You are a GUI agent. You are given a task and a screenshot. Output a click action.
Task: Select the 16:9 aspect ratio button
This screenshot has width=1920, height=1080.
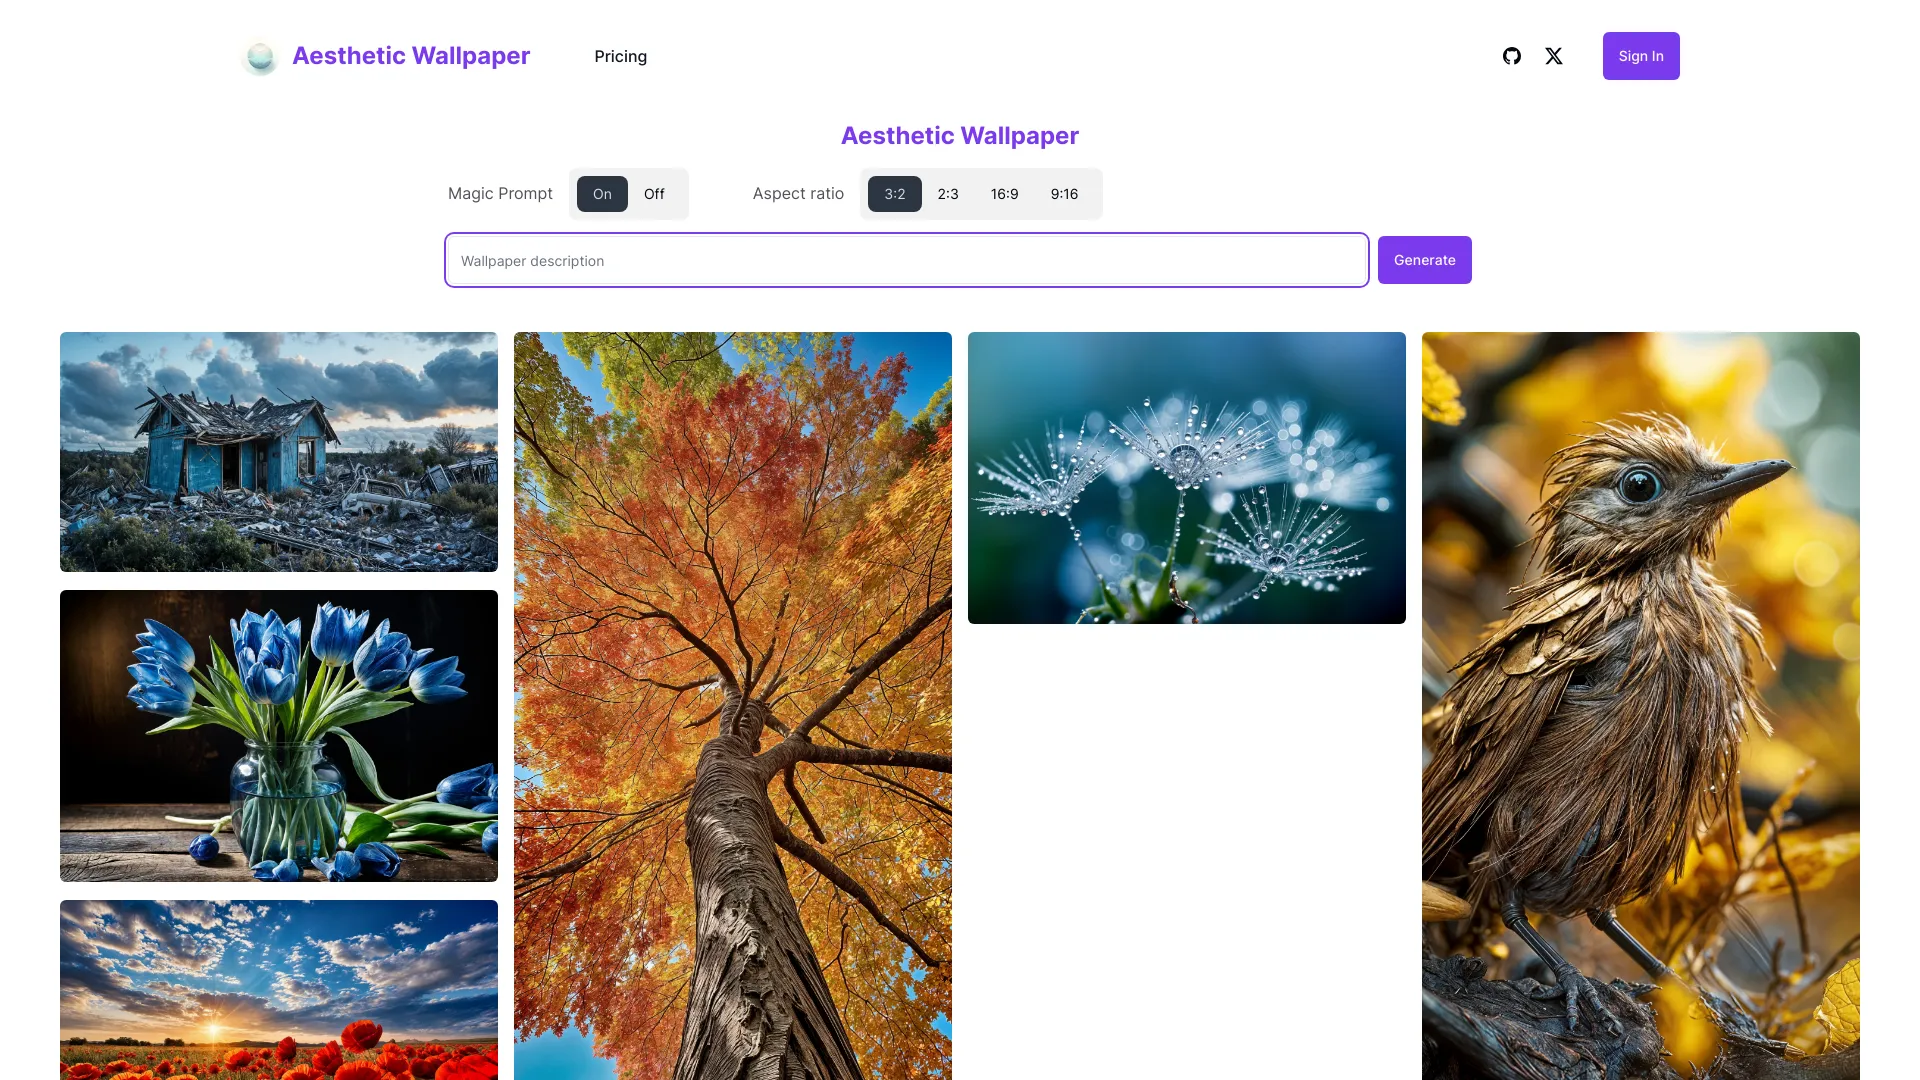(1005, 194)
